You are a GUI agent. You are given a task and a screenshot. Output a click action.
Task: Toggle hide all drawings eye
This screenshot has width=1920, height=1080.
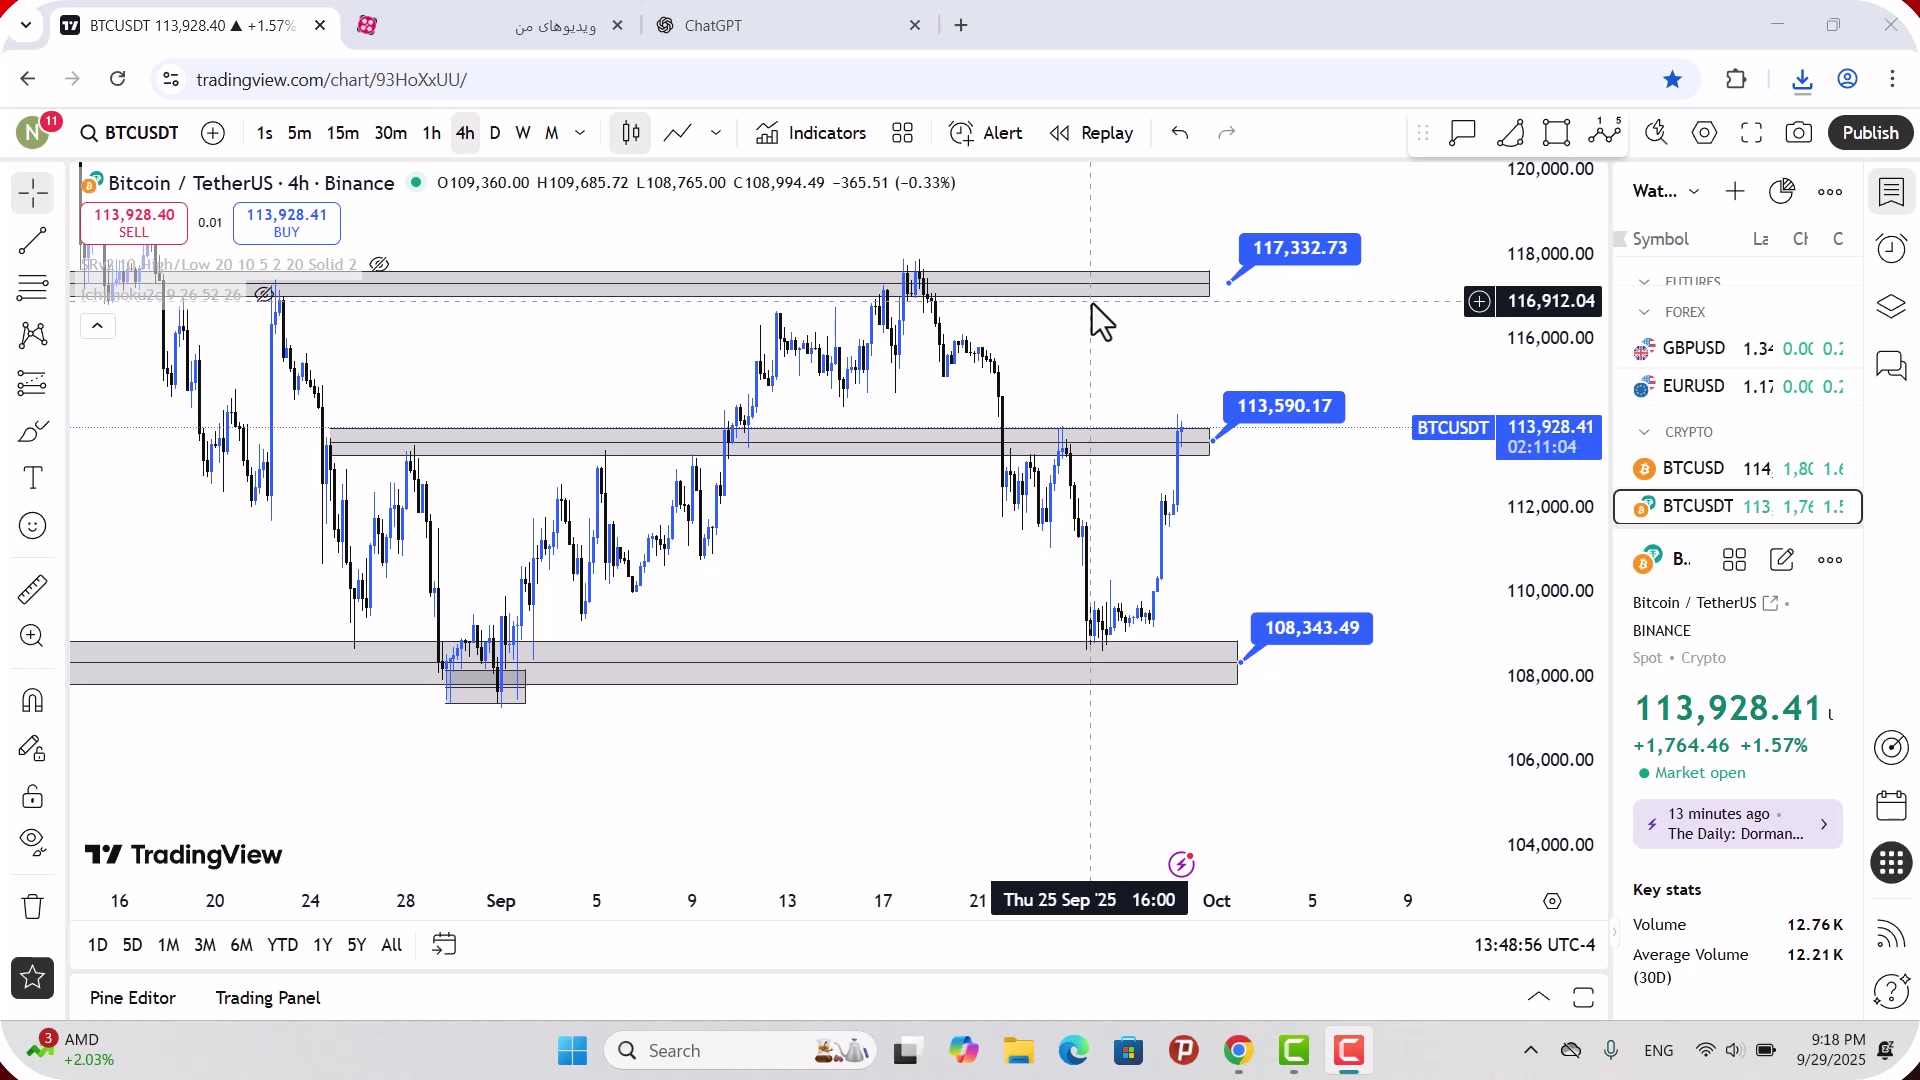33,843
